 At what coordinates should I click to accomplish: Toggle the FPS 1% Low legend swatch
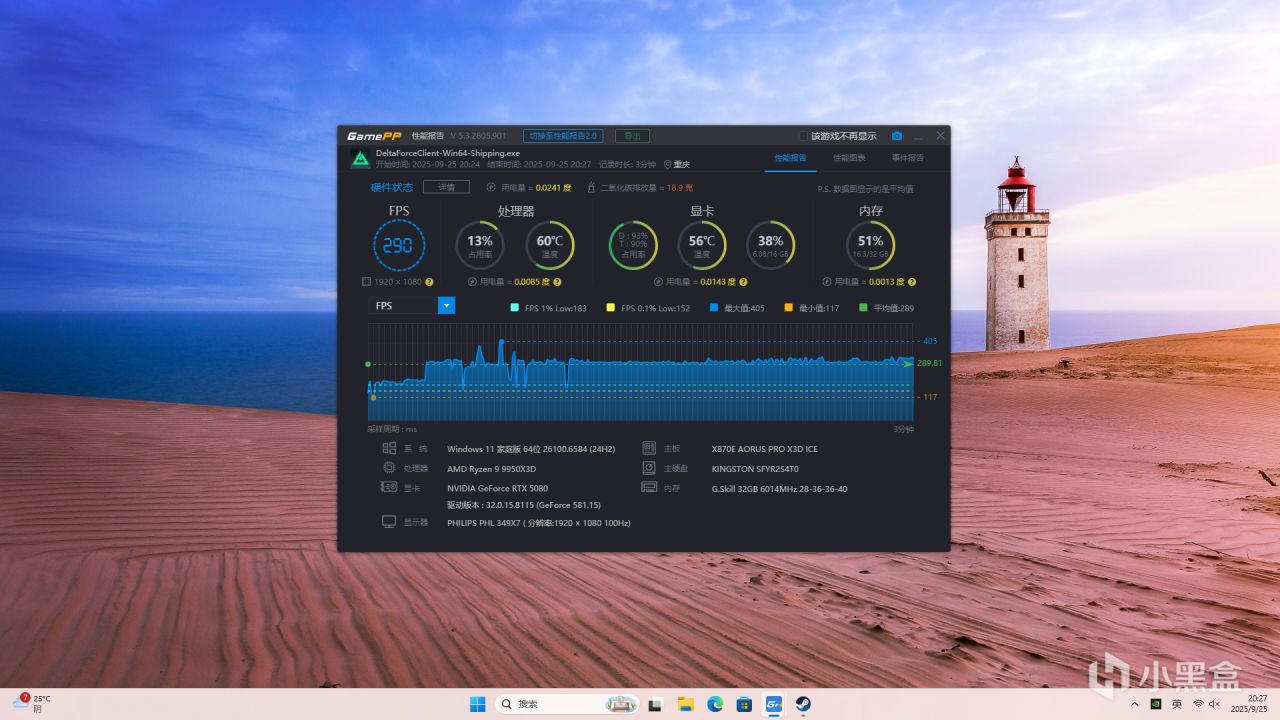(514, 308)
